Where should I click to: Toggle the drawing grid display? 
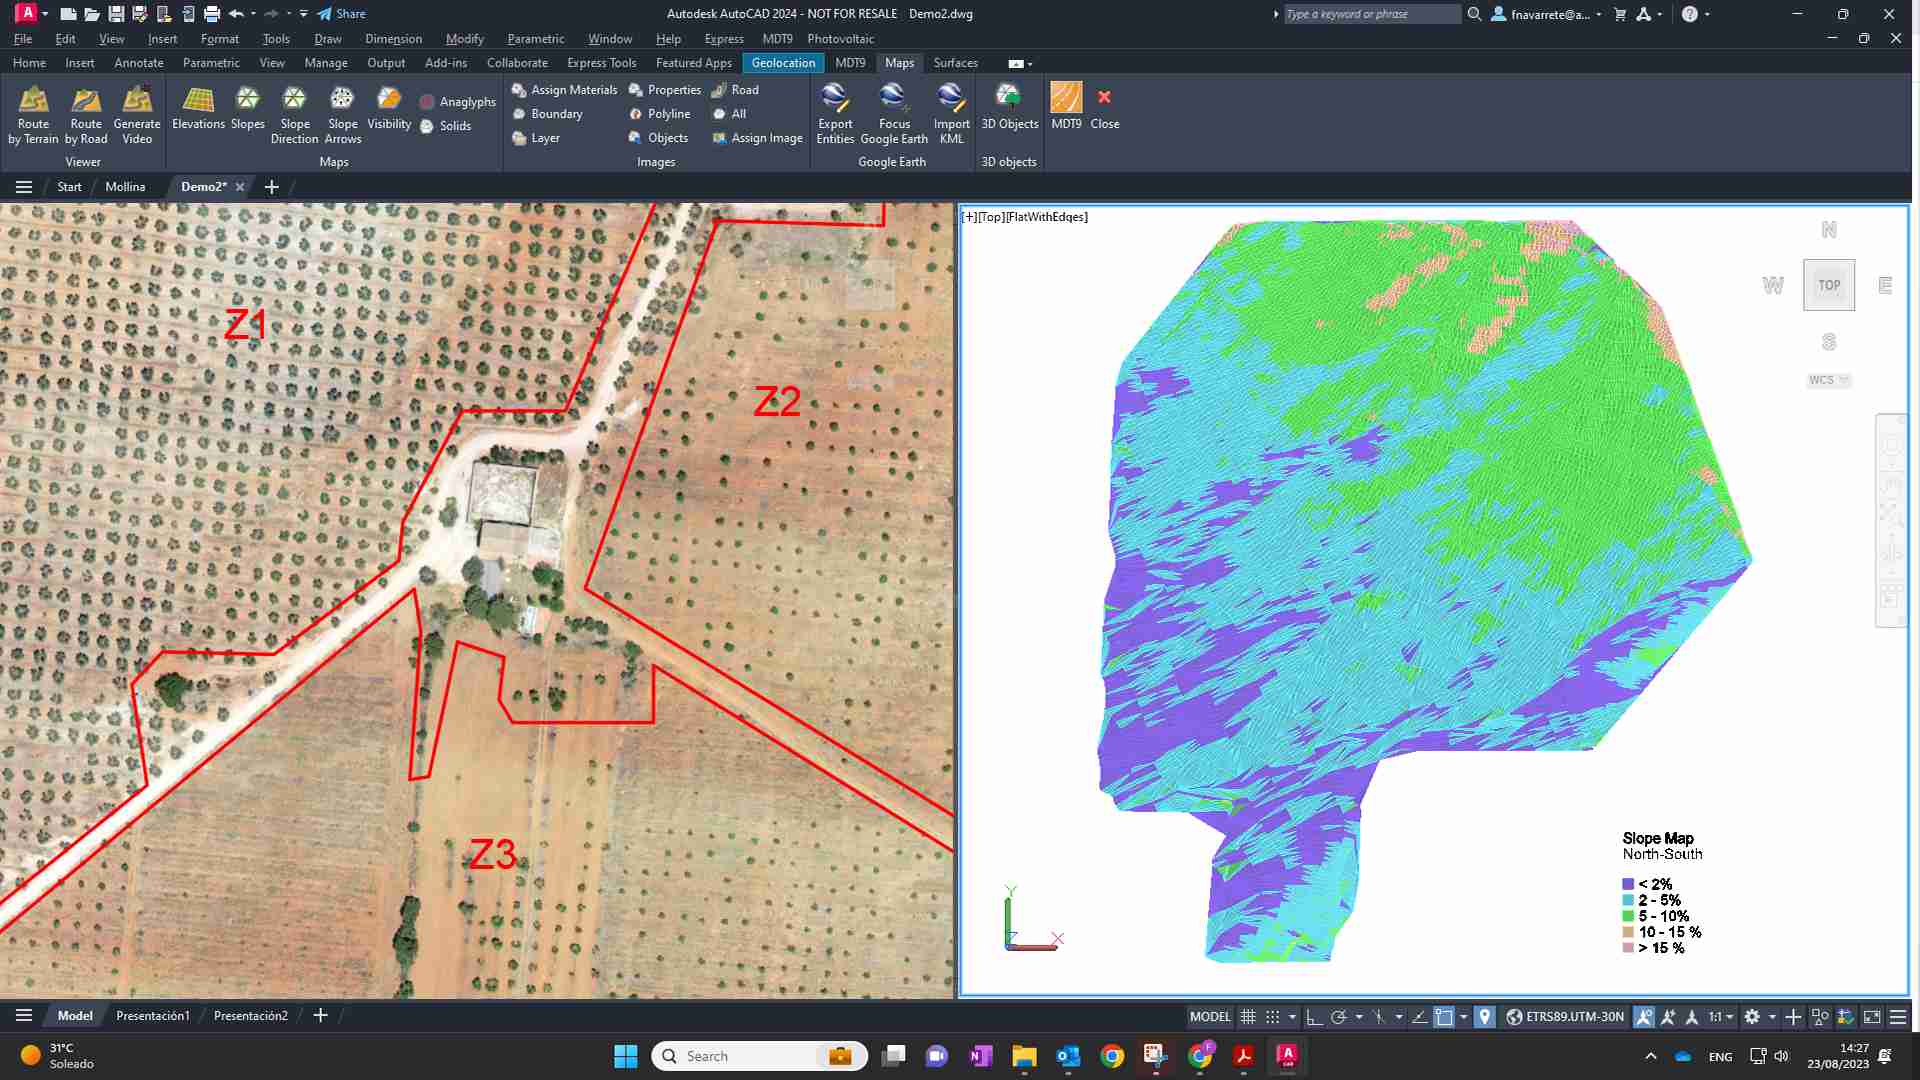pos(1248,1017)
